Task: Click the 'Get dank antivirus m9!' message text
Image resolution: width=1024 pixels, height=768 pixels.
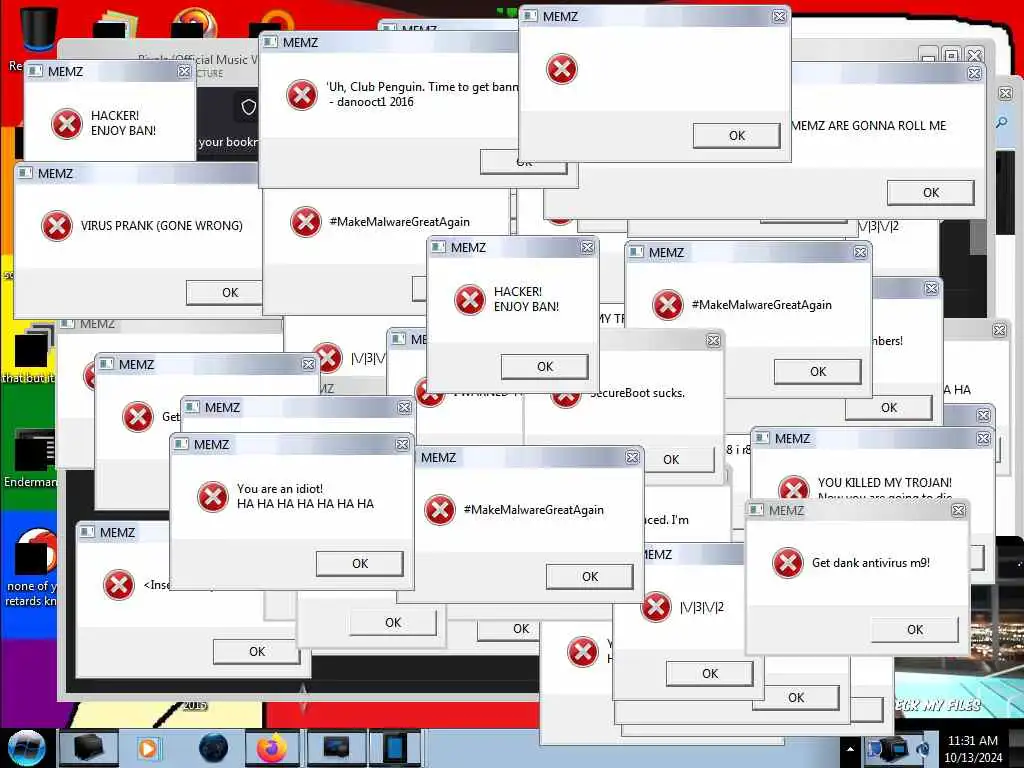Action: (x=871, y=563)
